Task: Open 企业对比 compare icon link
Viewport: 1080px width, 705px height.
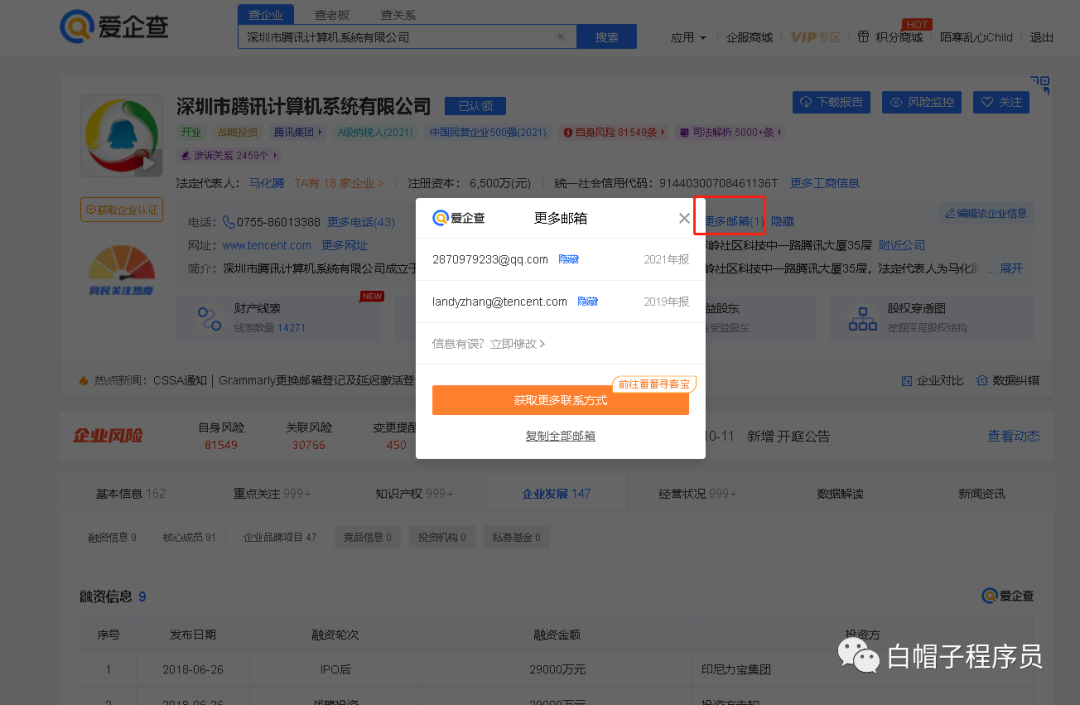Action: tap(932, 381)
